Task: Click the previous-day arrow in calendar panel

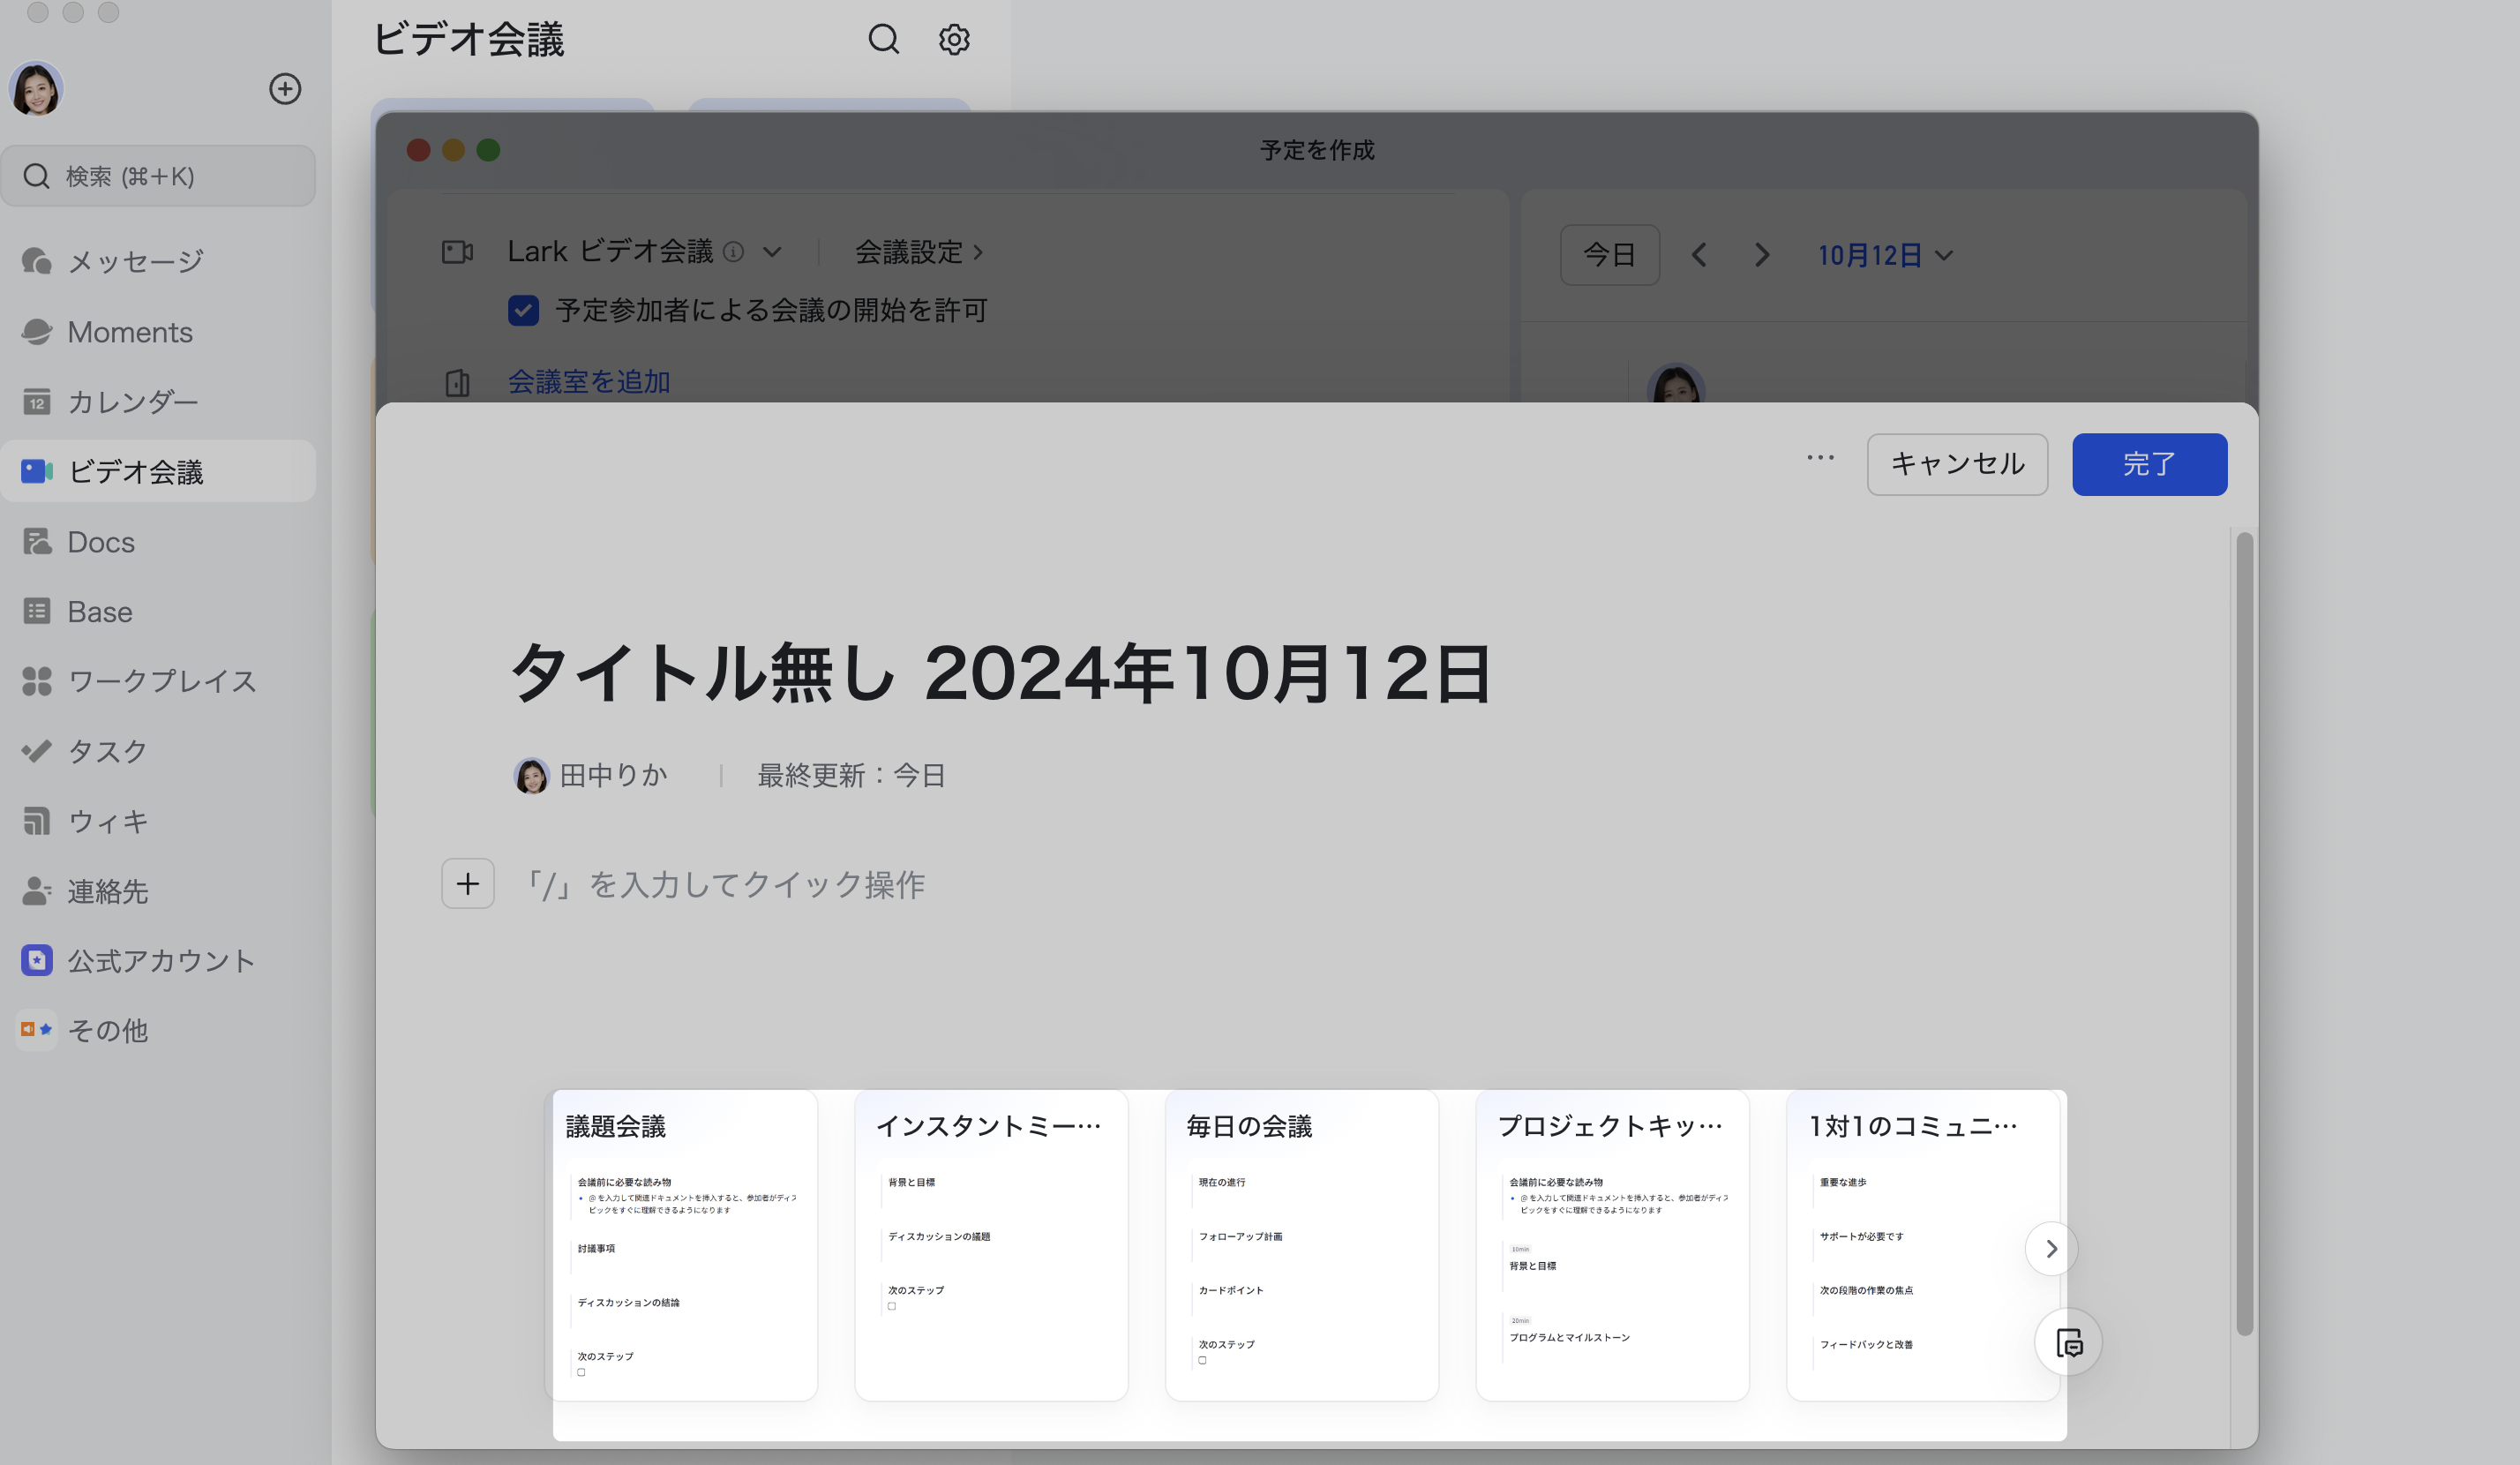Action: click(x=1699, y=255)
